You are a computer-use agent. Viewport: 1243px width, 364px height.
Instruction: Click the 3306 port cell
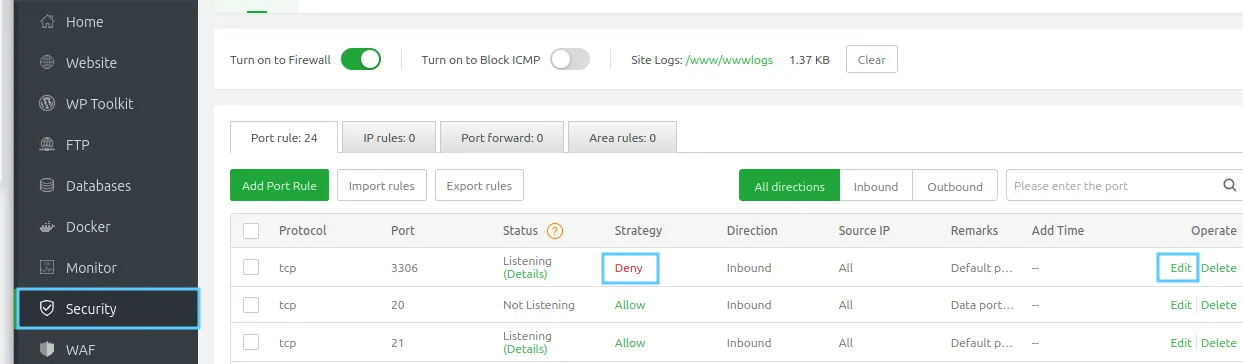(x=405, y=268)
